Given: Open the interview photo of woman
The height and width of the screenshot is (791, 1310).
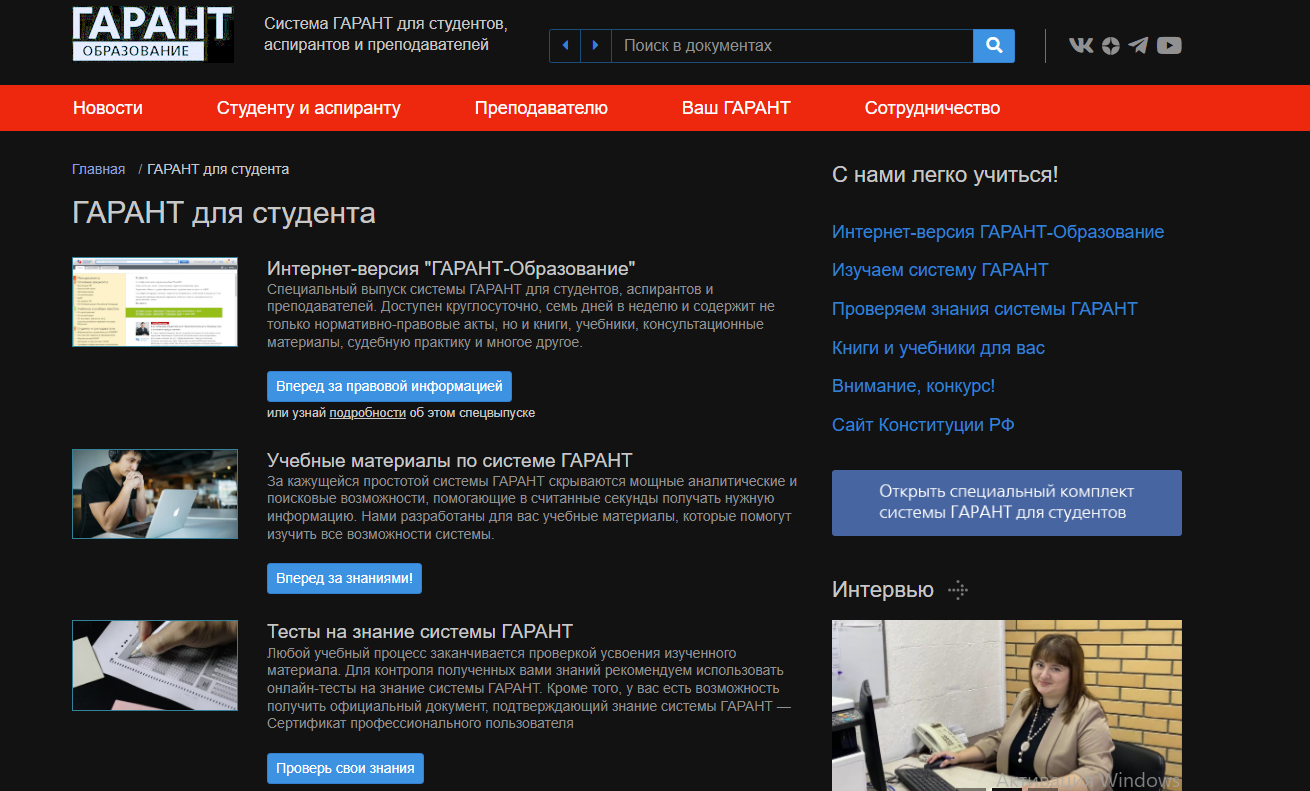Looking at the screenshot, I should tap(1007, 705).
